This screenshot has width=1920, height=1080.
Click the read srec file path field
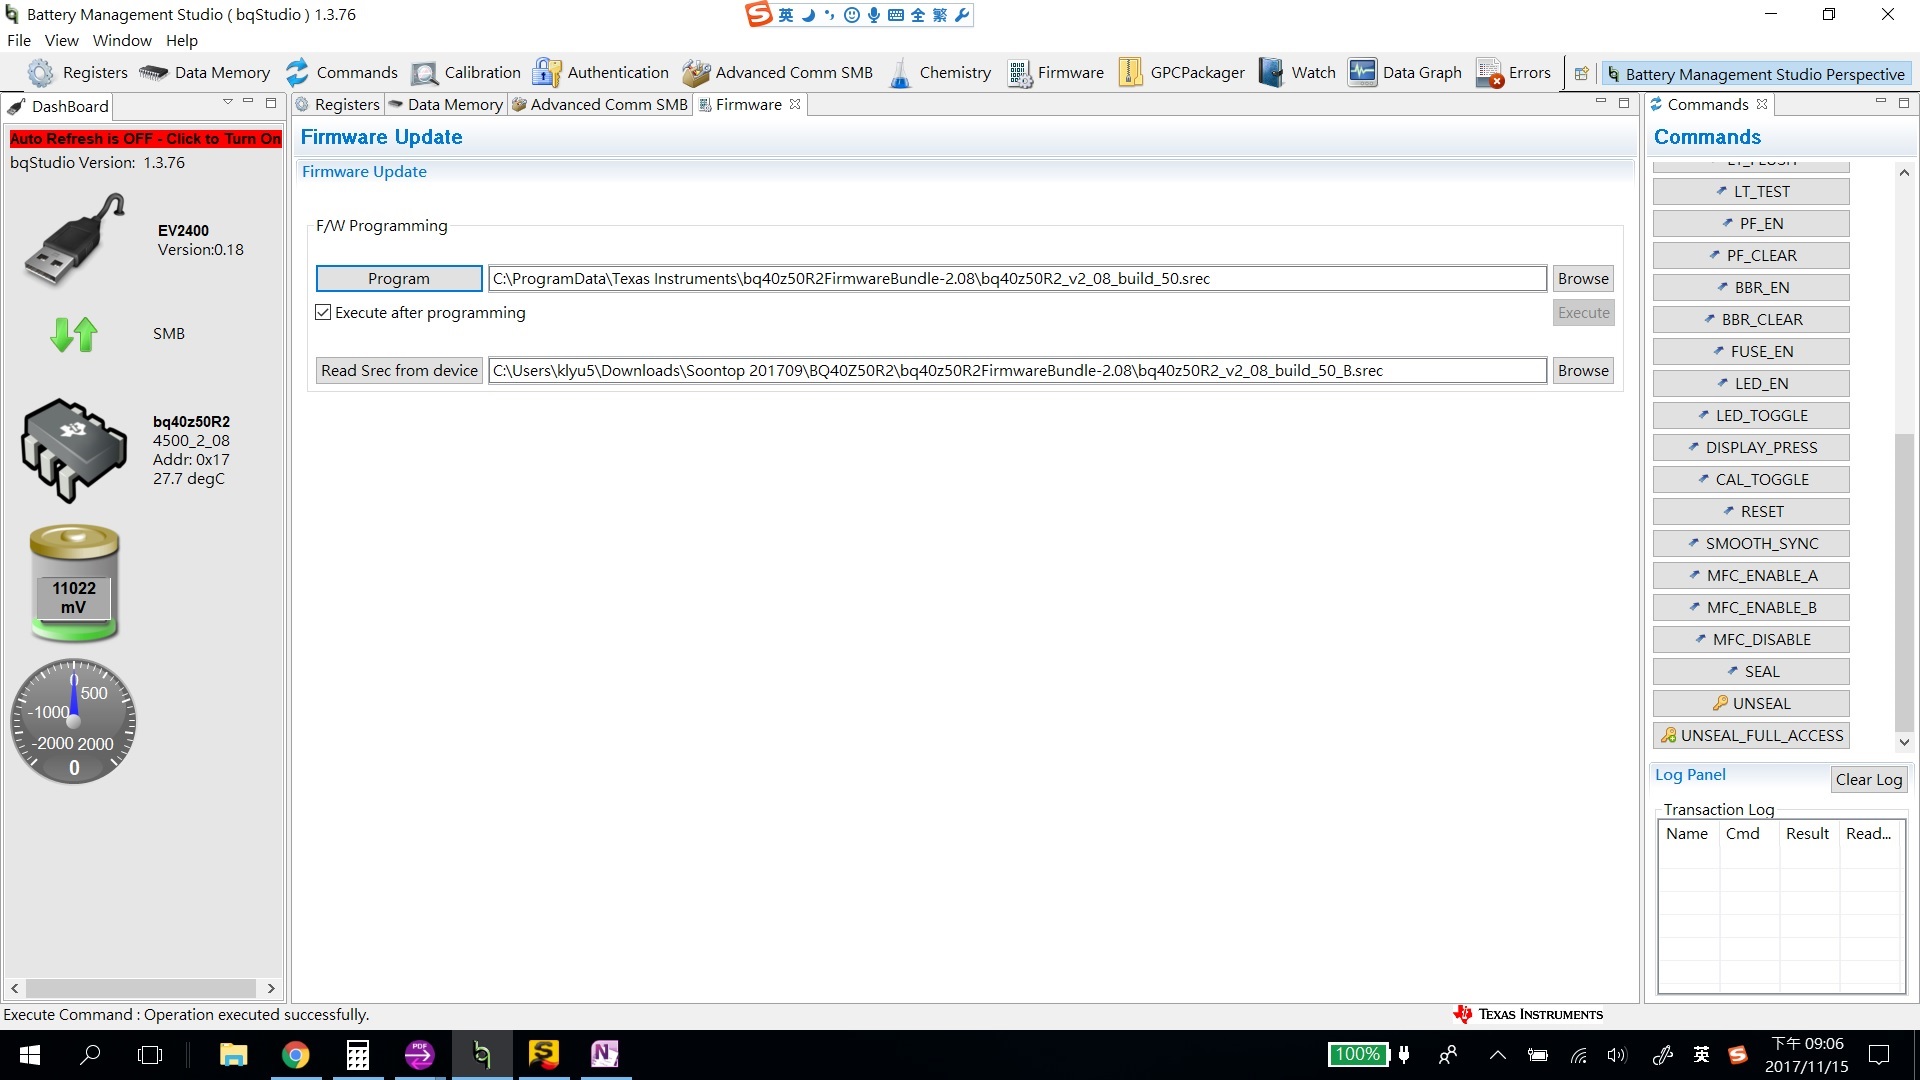(x=1017, y=371)
